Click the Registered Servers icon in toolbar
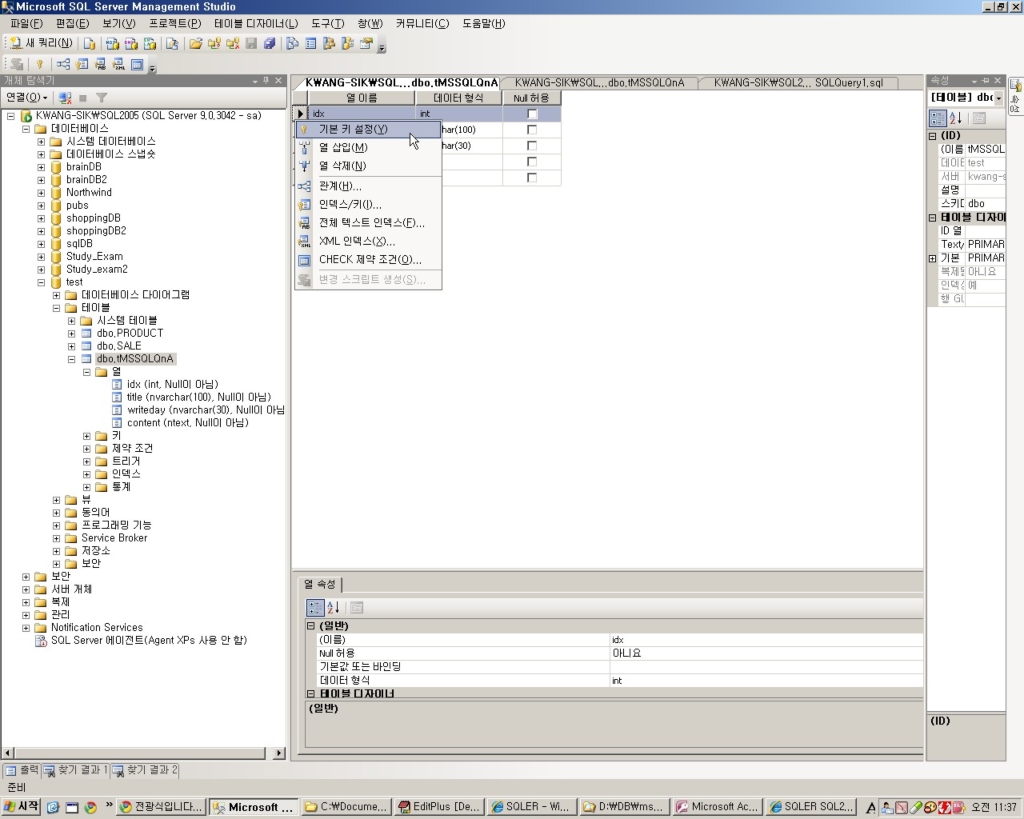 [293, 44]
